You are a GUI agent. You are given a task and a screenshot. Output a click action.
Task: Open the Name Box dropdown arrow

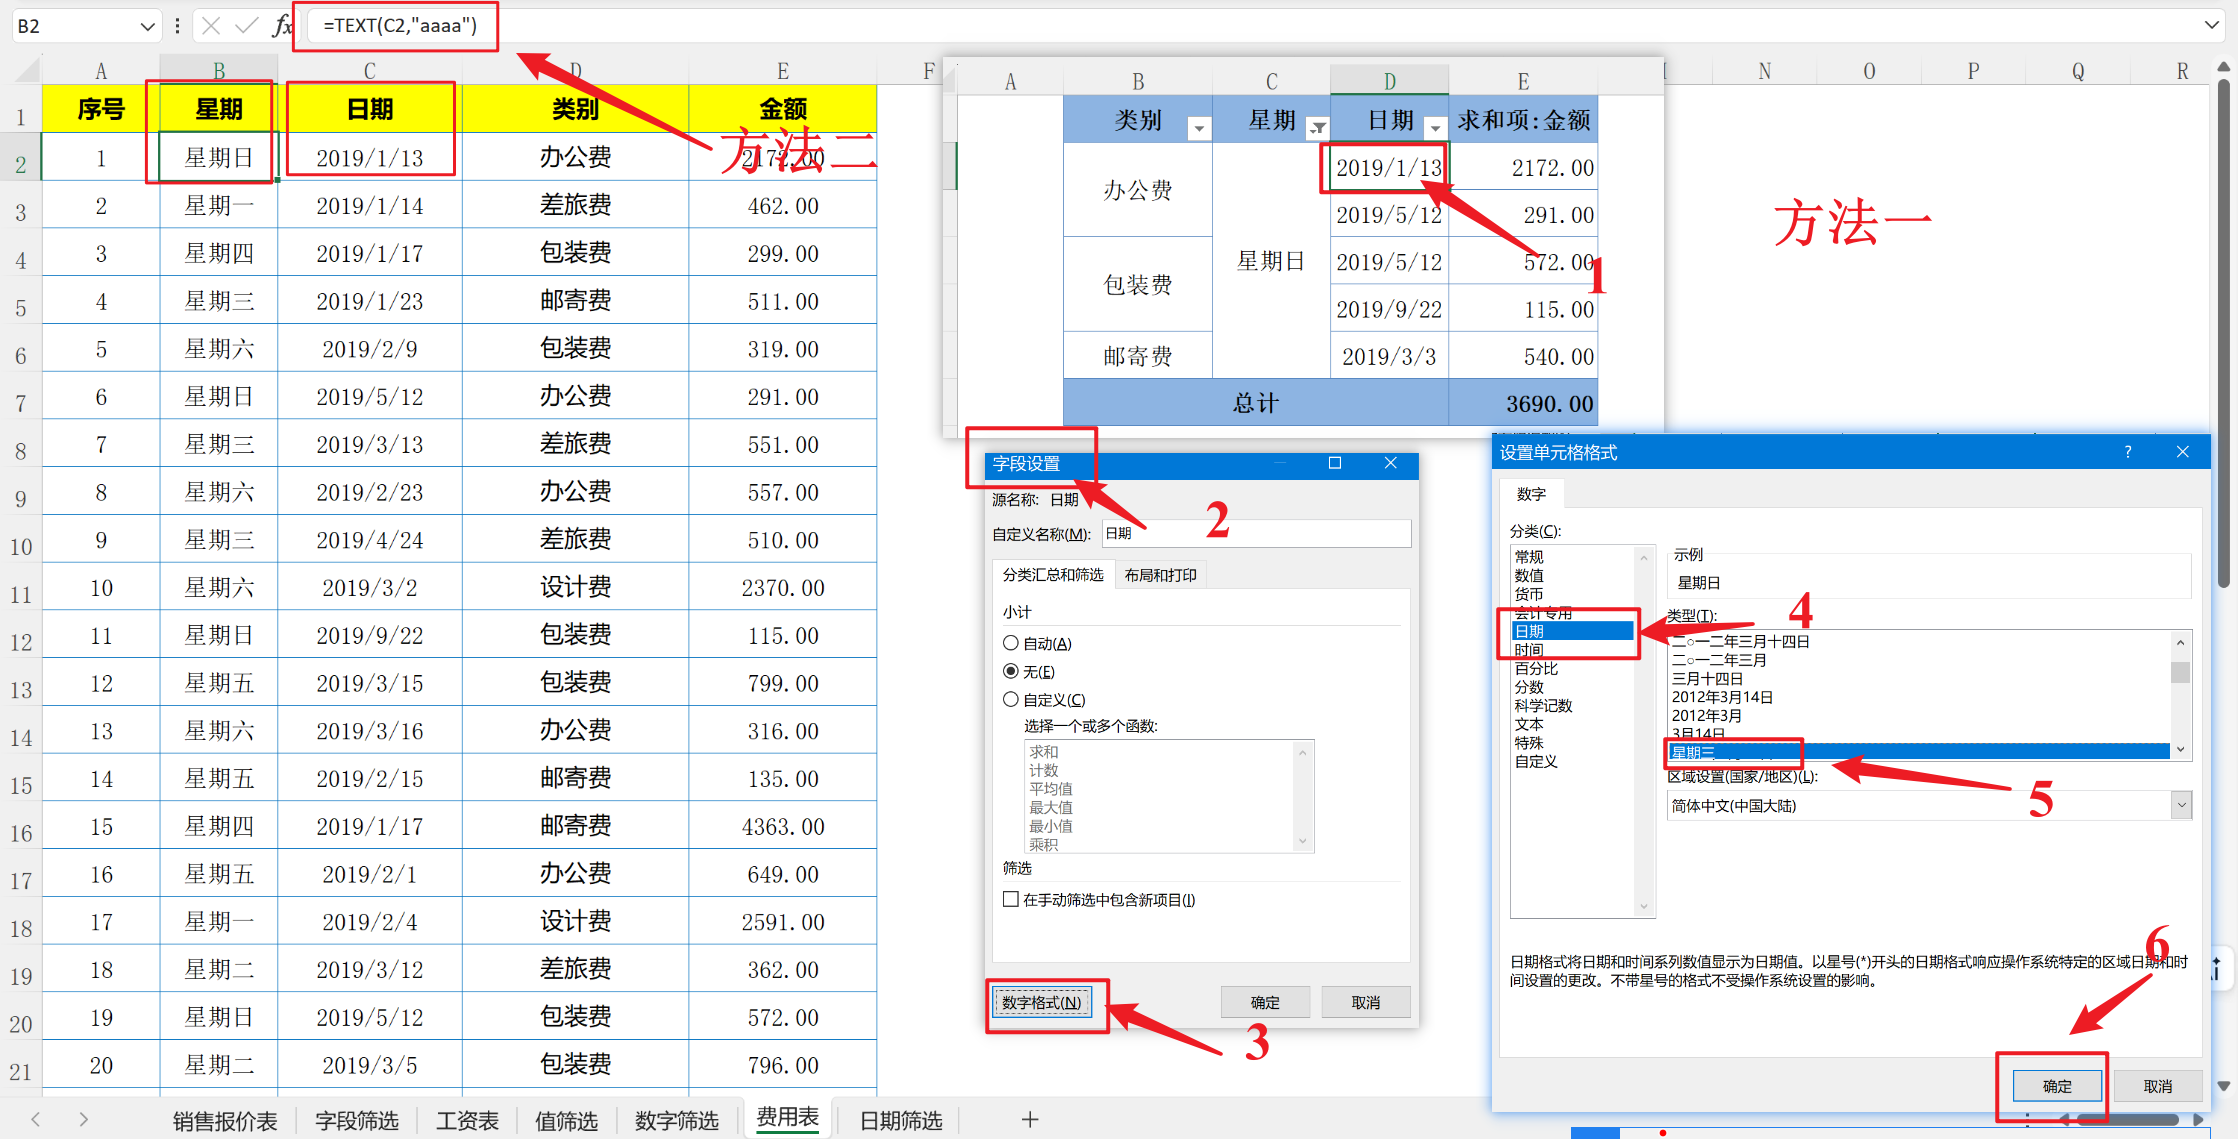147,26
